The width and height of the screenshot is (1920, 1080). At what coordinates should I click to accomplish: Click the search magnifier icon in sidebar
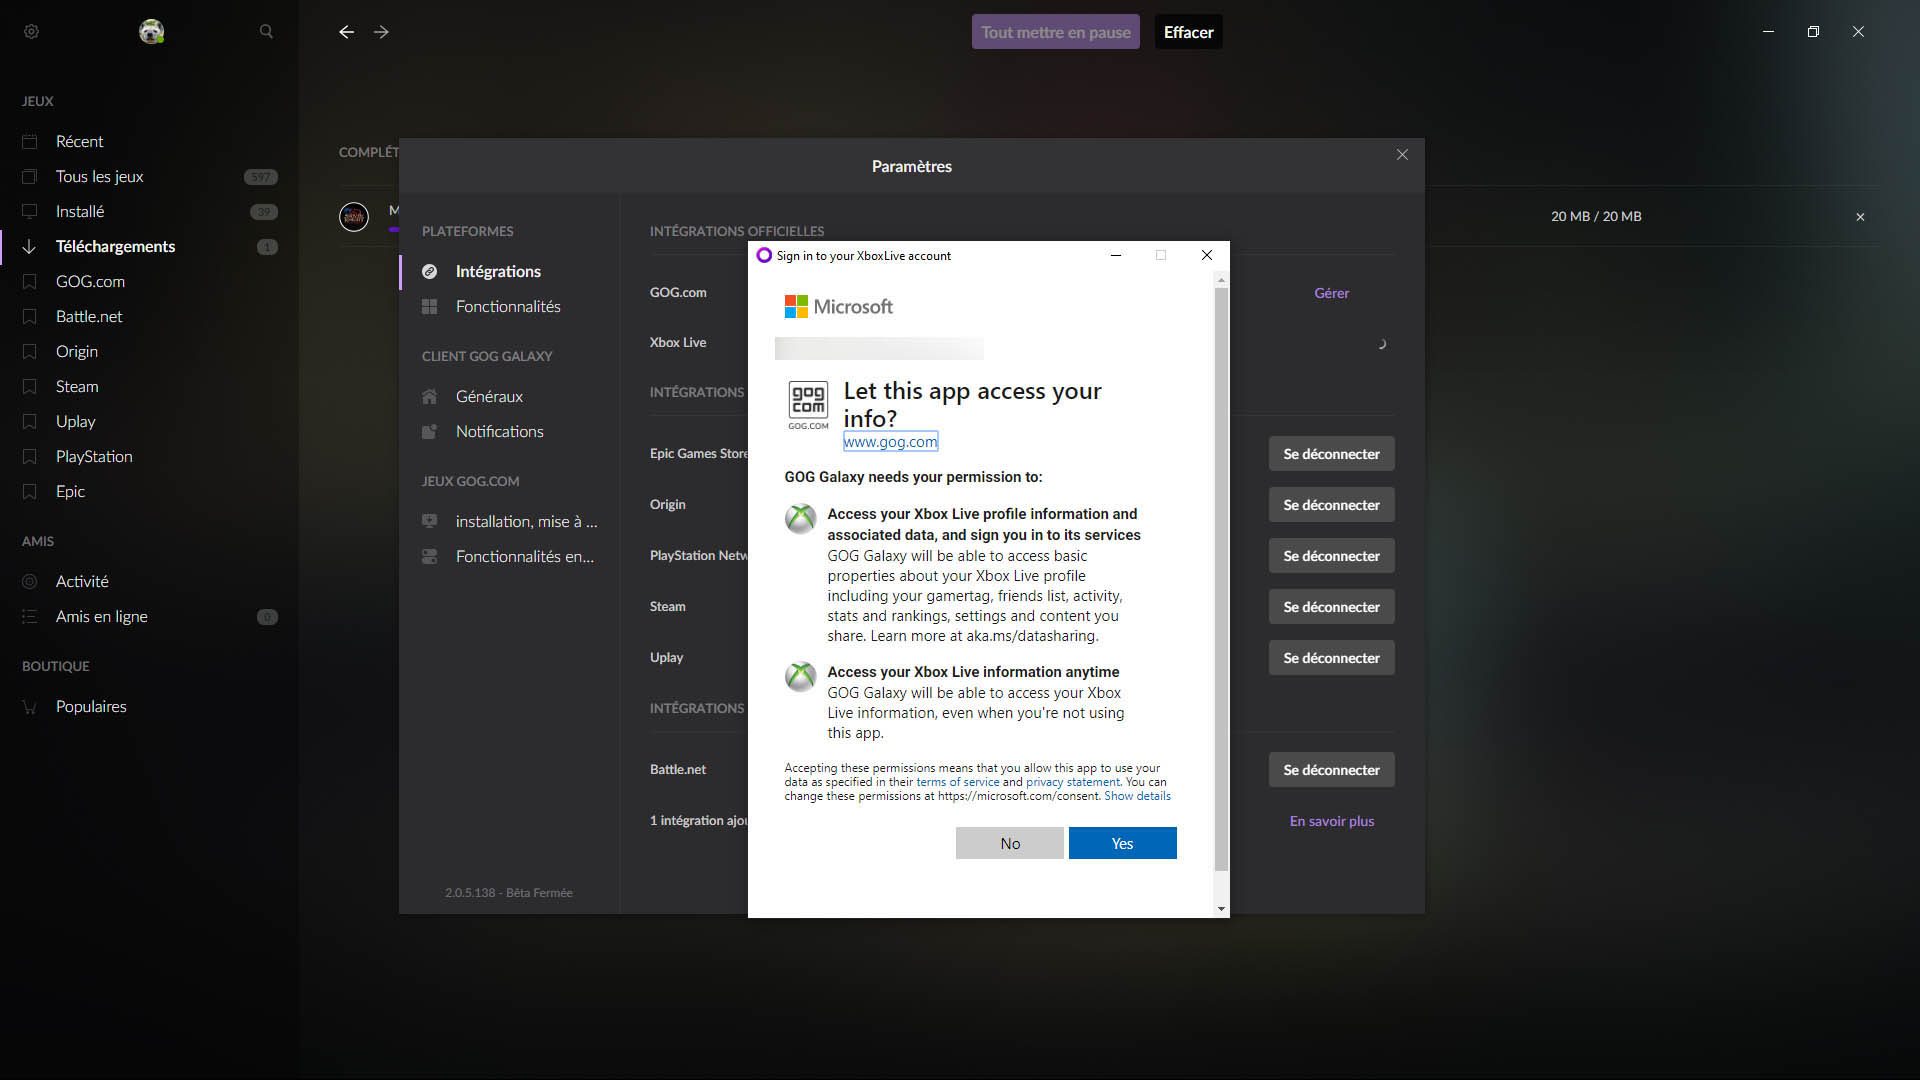point(266,32)
